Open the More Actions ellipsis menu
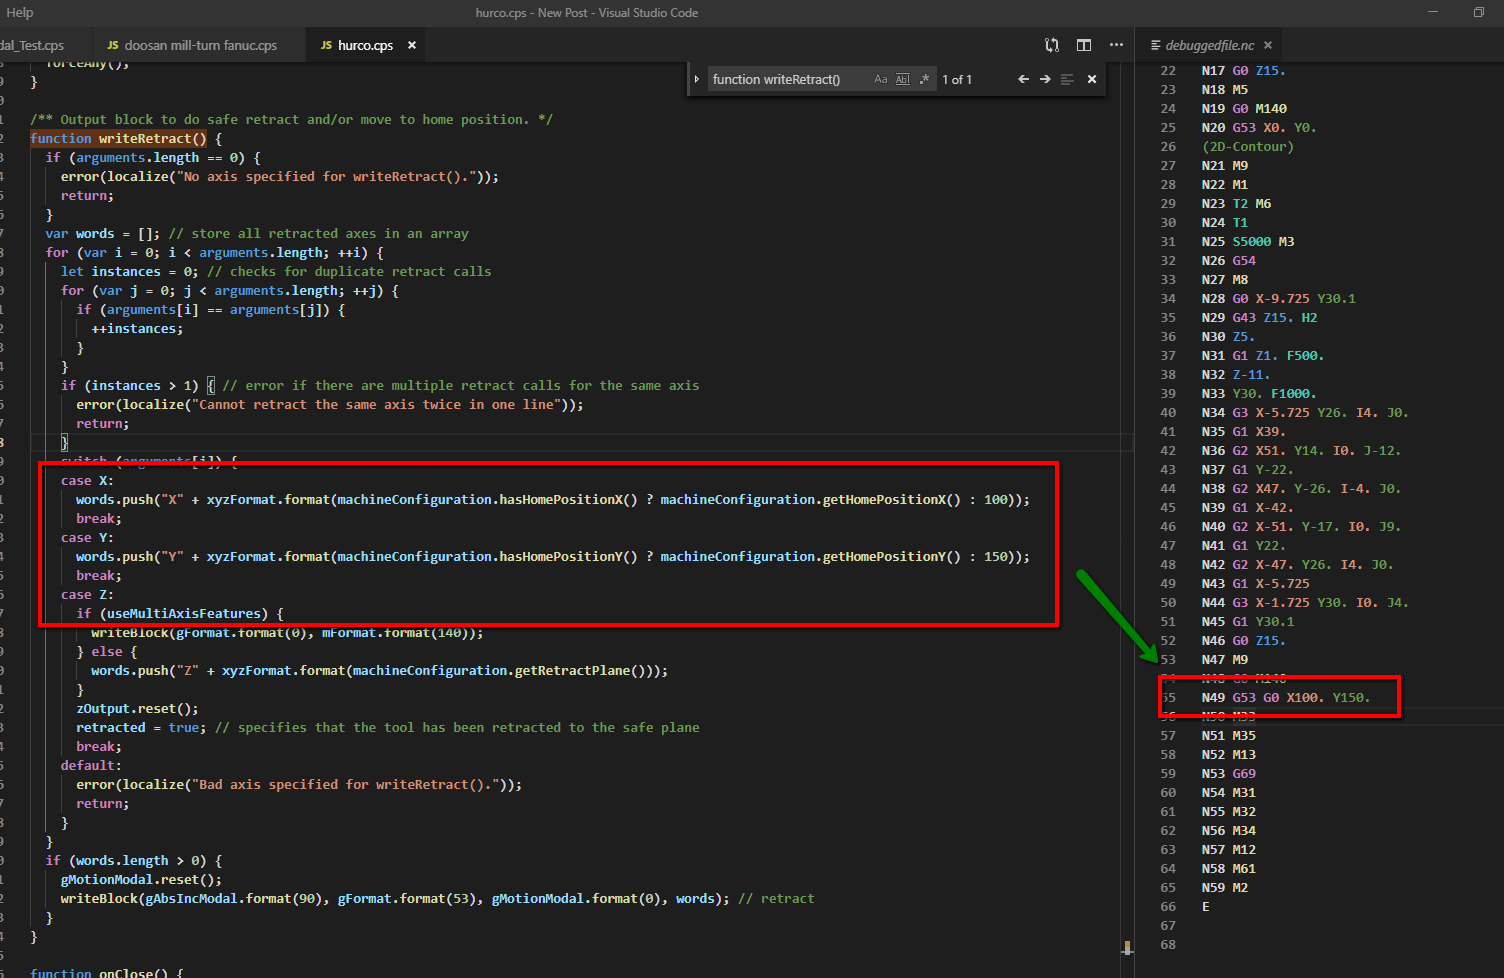This screenshot has height=978, width=1504. pos(1116,45)
